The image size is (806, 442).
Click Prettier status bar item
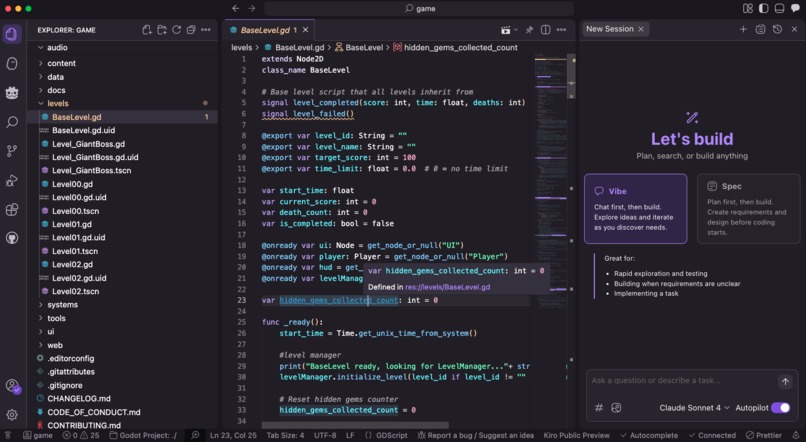click(x=764, y=435)
